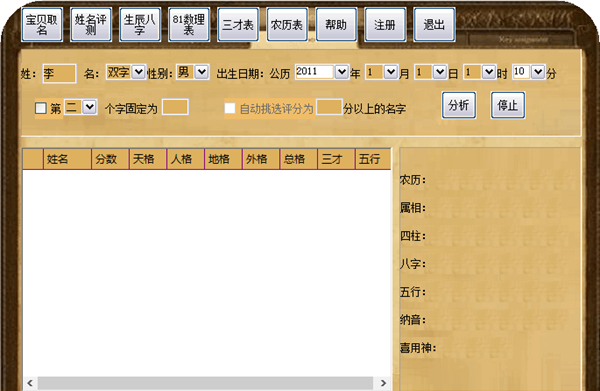Open the 宝贝取名 tab

tap(42, 24)
